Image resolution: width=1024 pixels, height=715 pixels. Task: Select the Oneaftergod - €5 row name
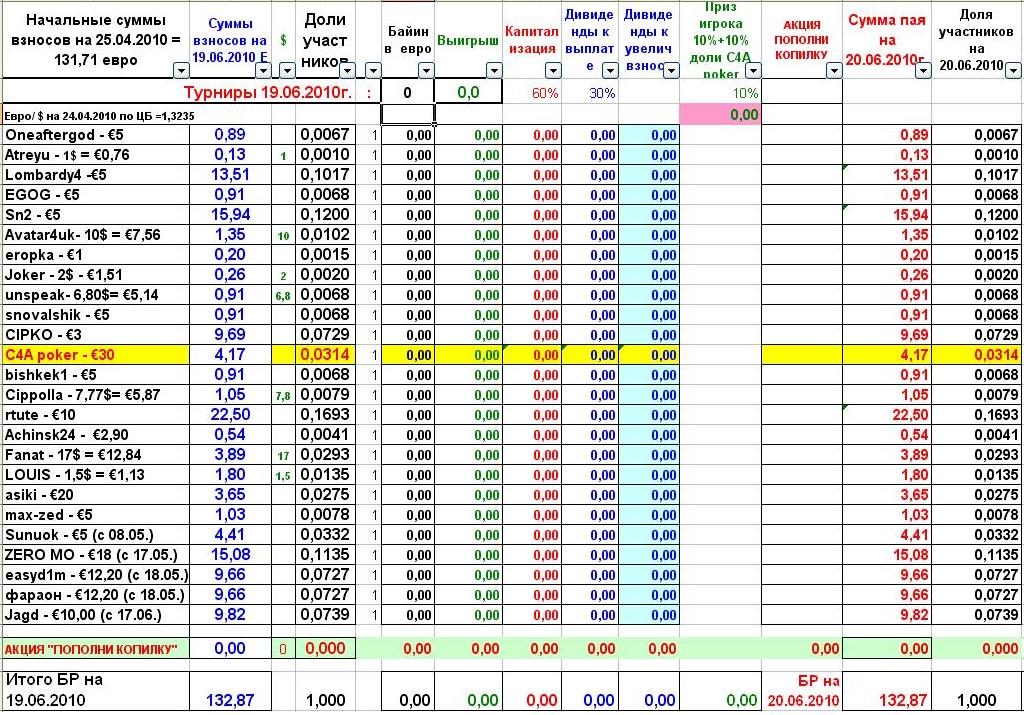[95, 135]
